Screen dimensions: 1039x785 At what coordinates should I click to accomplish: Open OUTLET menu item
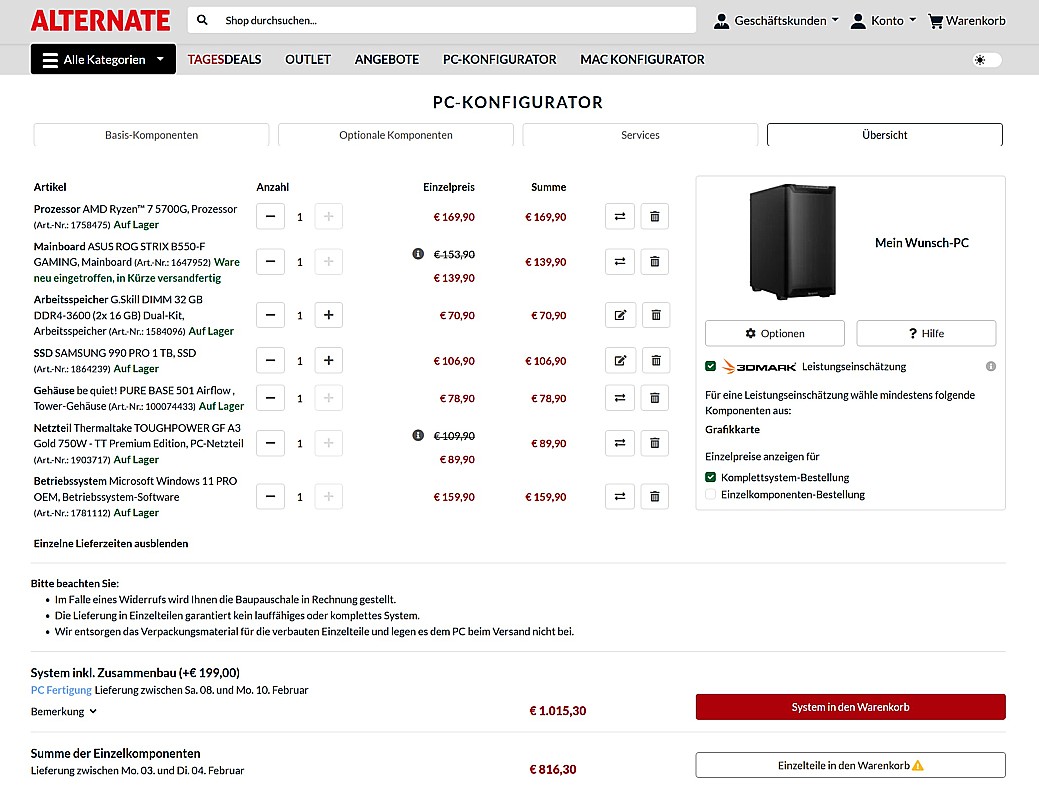(307, 60)
